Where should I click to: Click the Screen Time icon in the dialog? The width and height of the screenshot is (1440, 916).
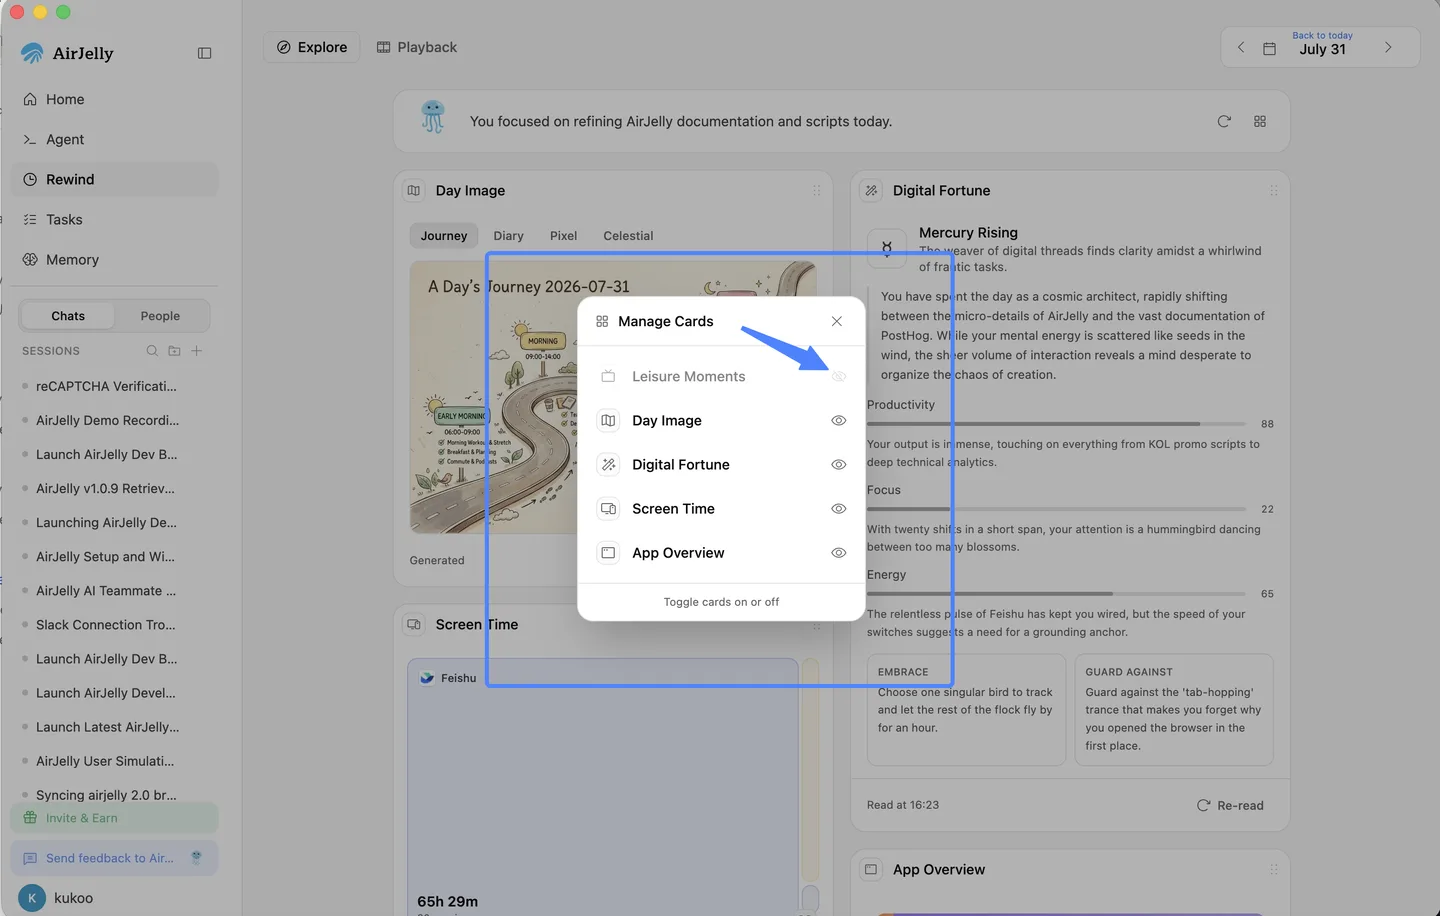tap(608, 508)
